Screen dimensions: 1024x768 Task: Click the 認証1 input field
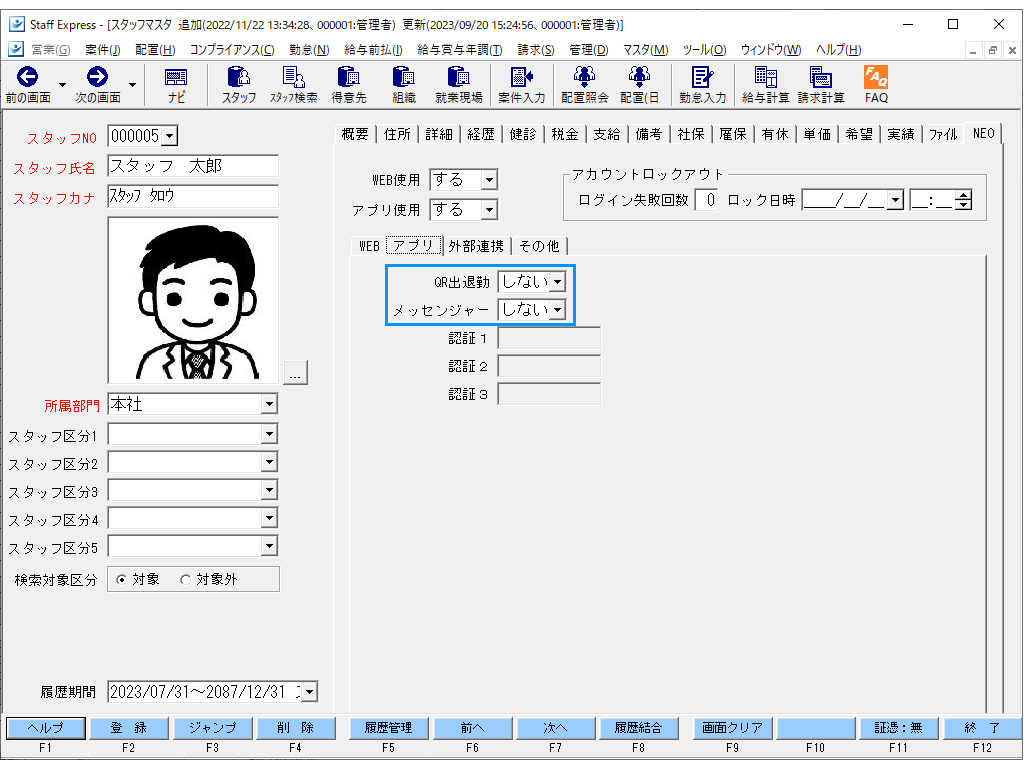tap(549, 338)
